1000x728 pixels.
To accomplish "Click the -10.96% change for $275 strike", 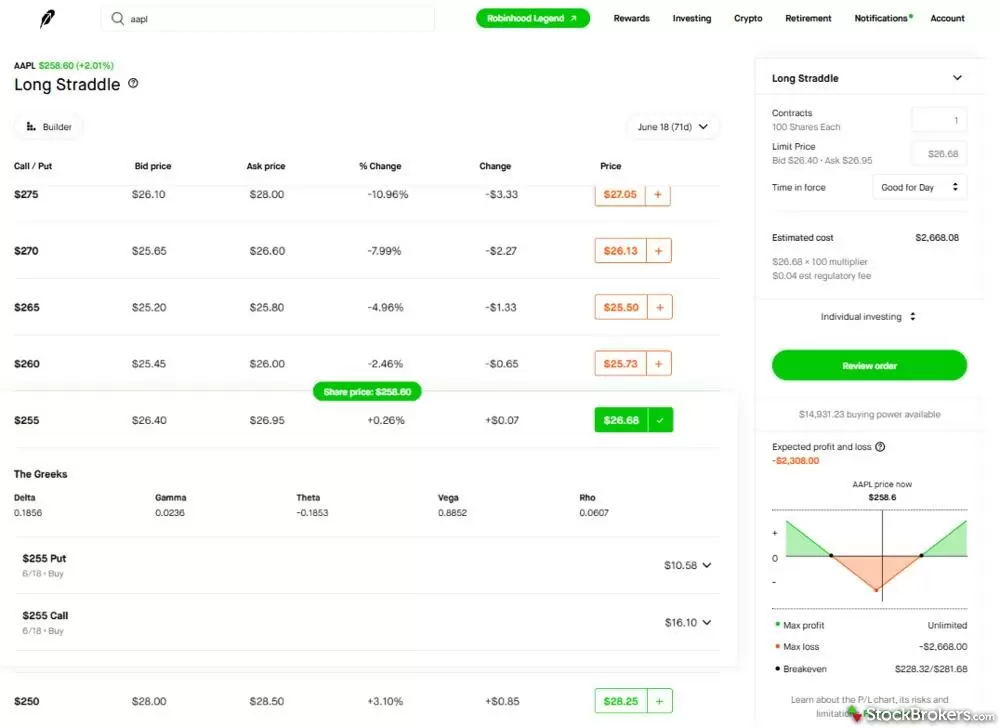I will coord(388,194).
